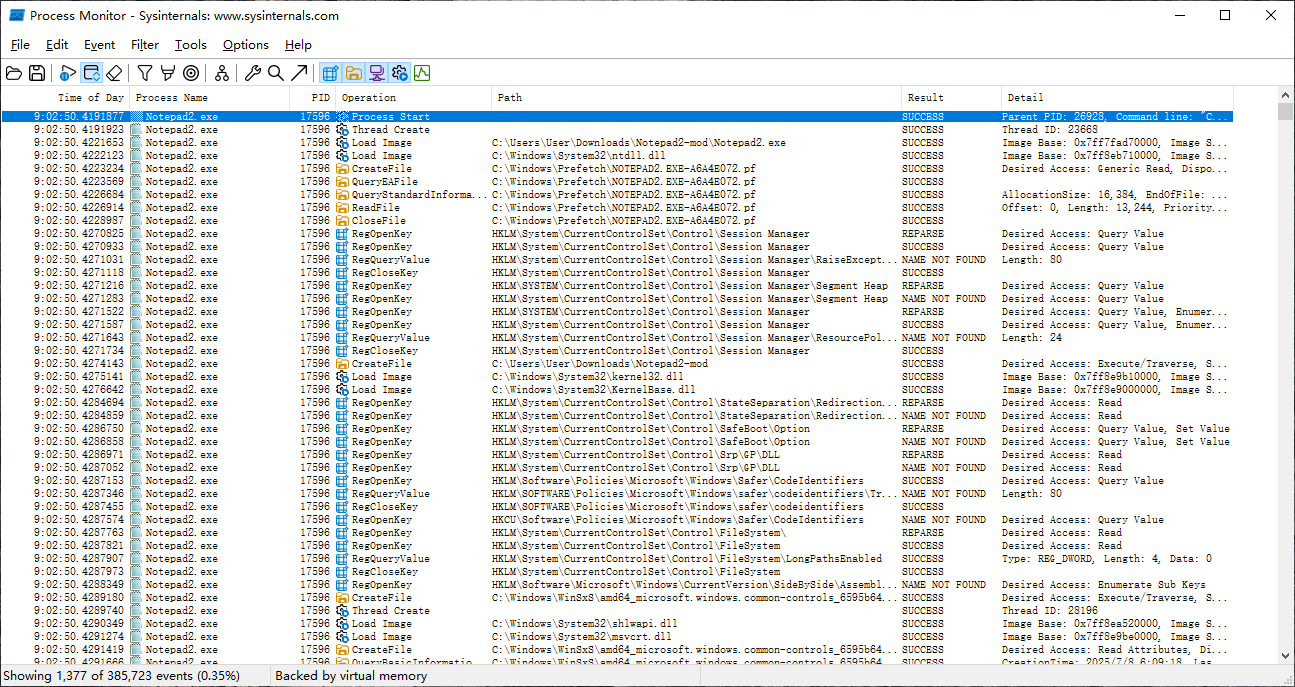Open the Event menu
This screenshot has width=1295, height=687.
coord(100,45)
